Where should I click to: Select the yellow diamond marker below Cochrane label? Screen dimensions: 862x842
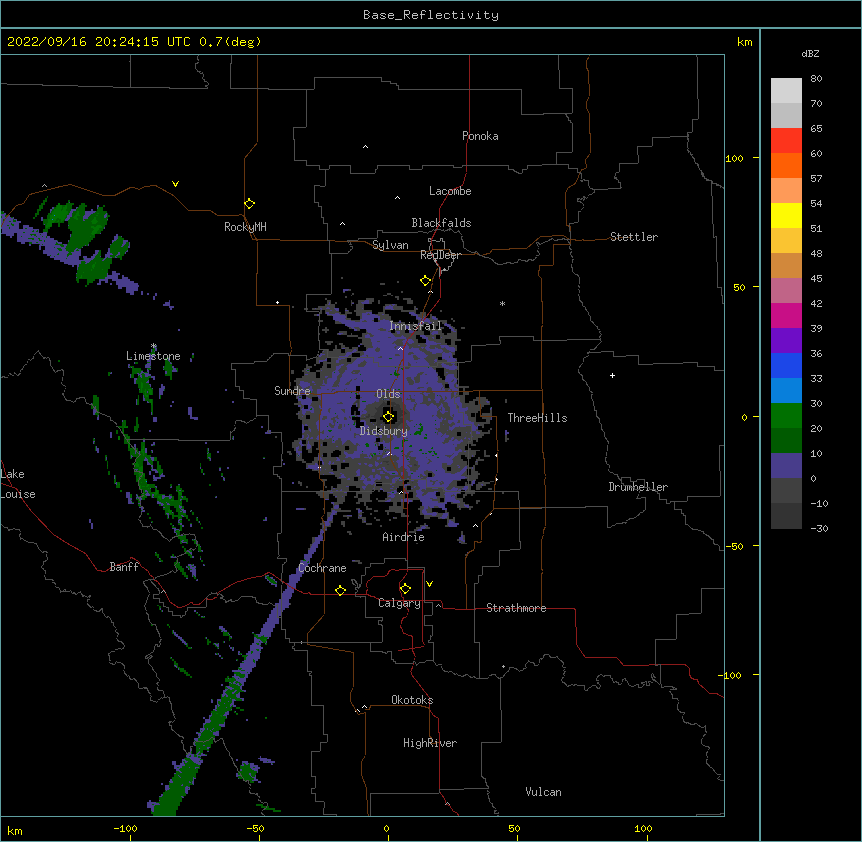(340, 590)
